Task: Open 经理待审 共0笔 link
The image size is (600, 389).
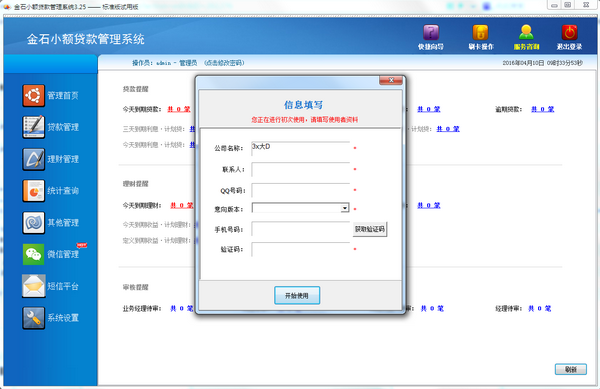Action: point(540,308)
